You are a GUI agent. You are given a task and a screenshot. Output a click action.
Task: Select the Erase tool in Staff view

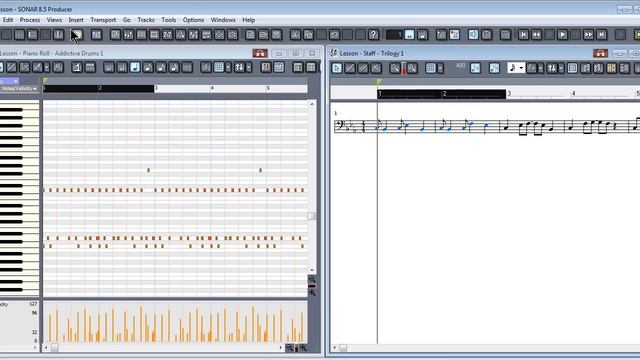coord(363,68)
